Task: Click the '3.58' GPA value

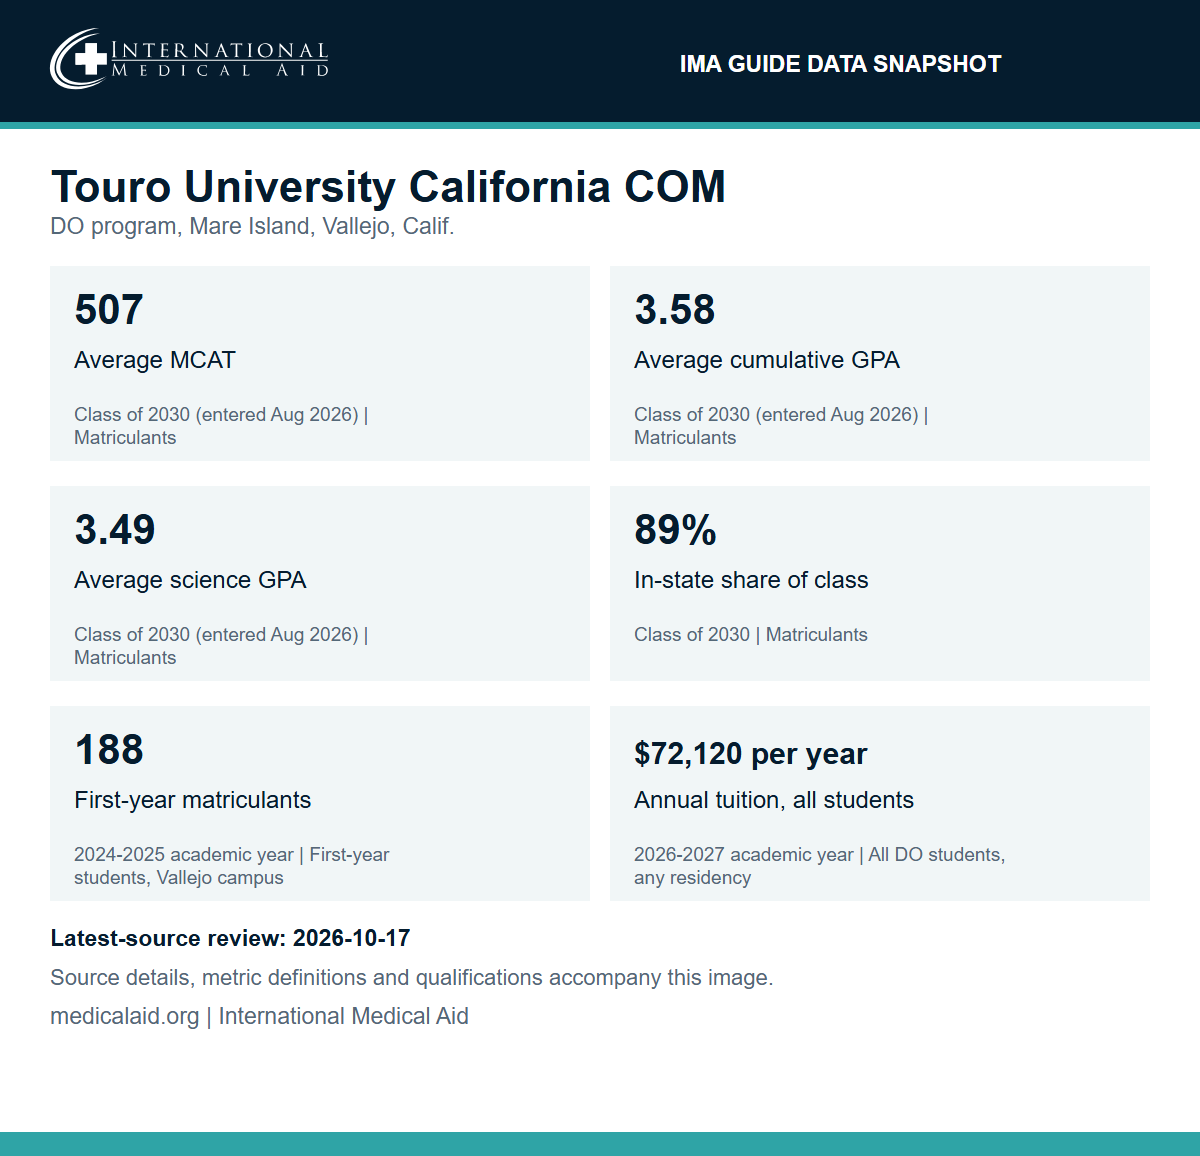Action: point(675,310)
